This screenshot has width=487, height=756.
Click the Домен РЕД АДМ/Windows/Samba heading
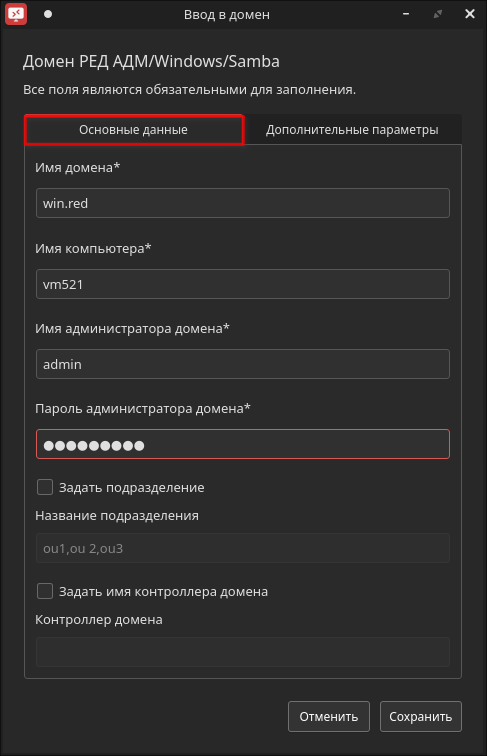(x=151, y=61)
